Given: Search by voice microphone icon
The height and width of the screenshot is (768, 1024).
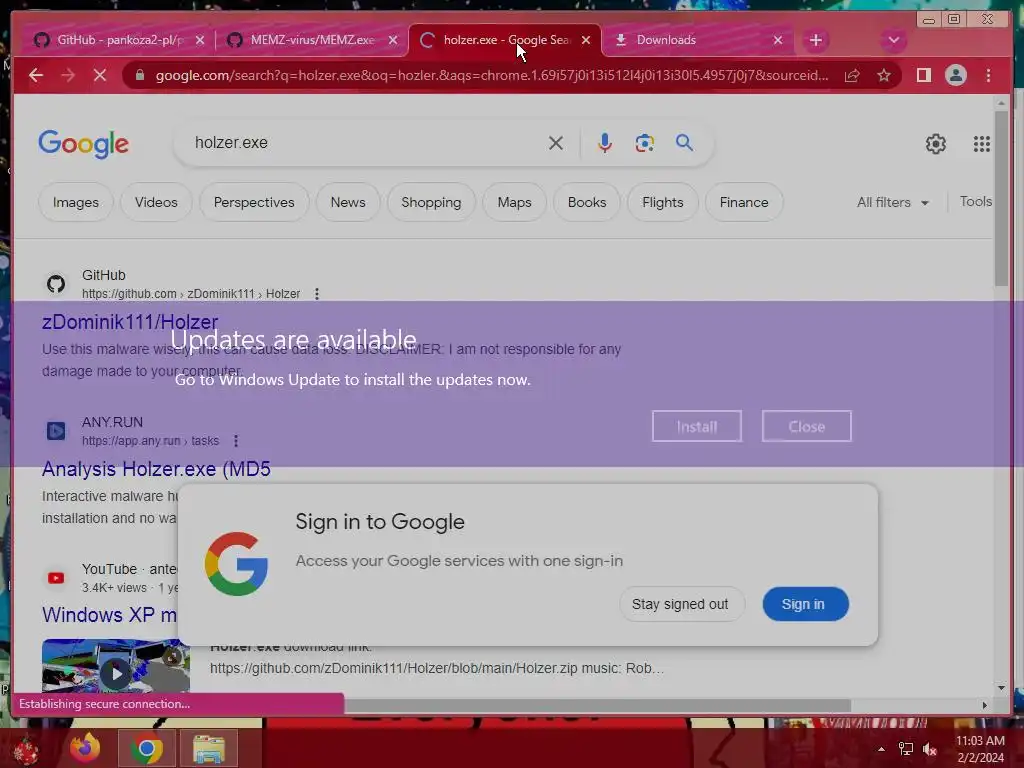Looking at the screenshot, I should pyautogui.click(x=605, y=143).
